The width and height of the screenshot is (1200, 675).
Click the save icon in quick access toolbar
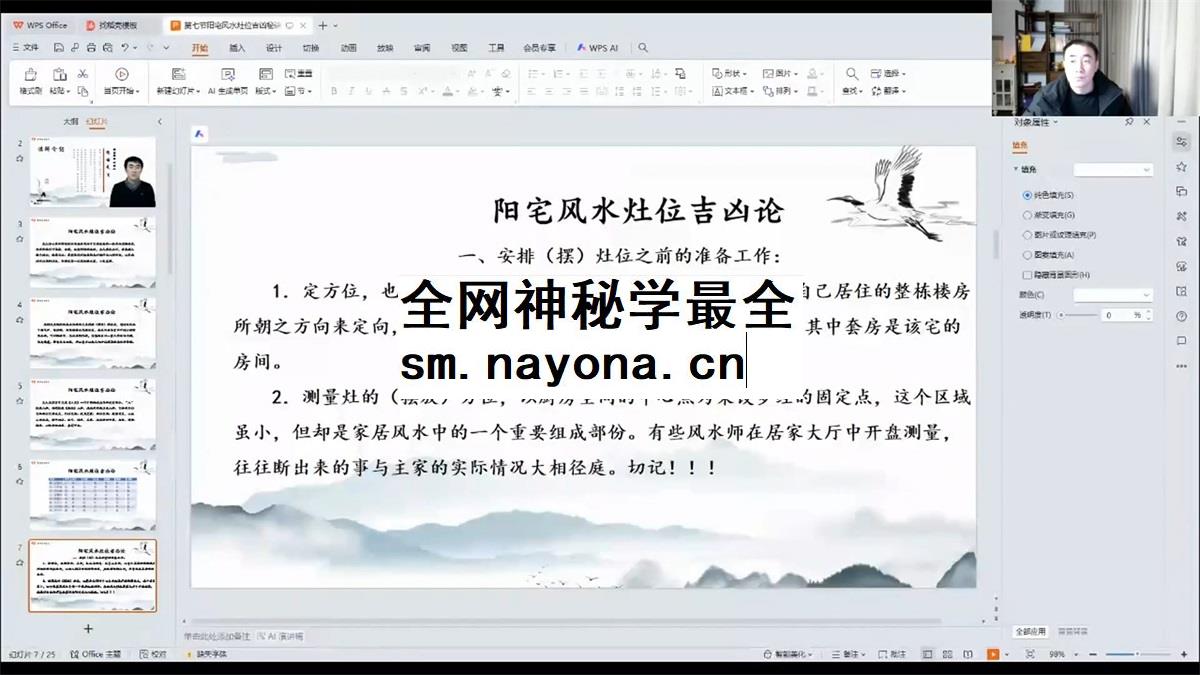pyautogui.click(x=59, y=47)
